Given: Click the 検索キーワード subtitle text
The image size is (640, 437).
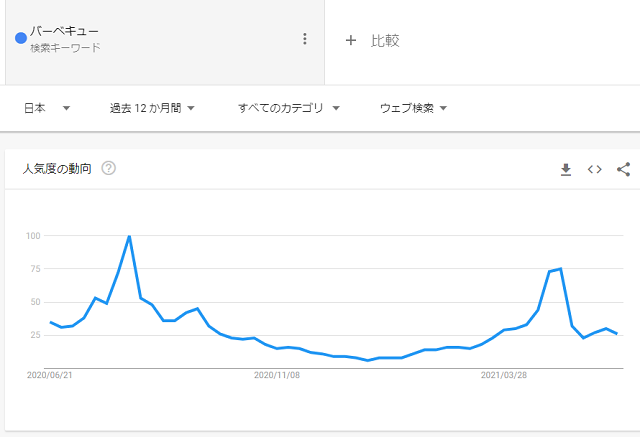Looking at the screenshot, I should 65,48.
